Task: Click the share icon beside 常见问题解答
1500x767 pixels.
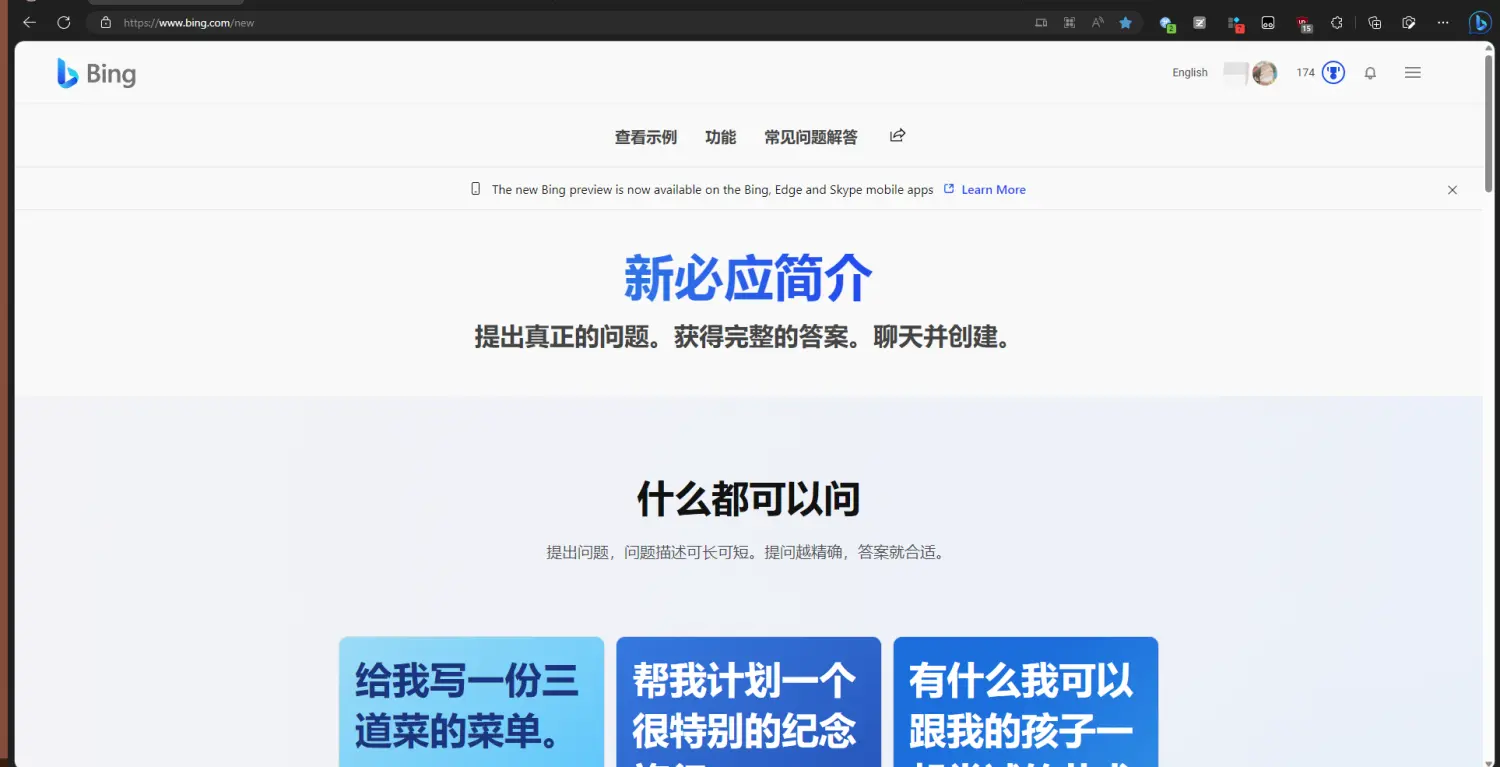Action: point(897,136)
